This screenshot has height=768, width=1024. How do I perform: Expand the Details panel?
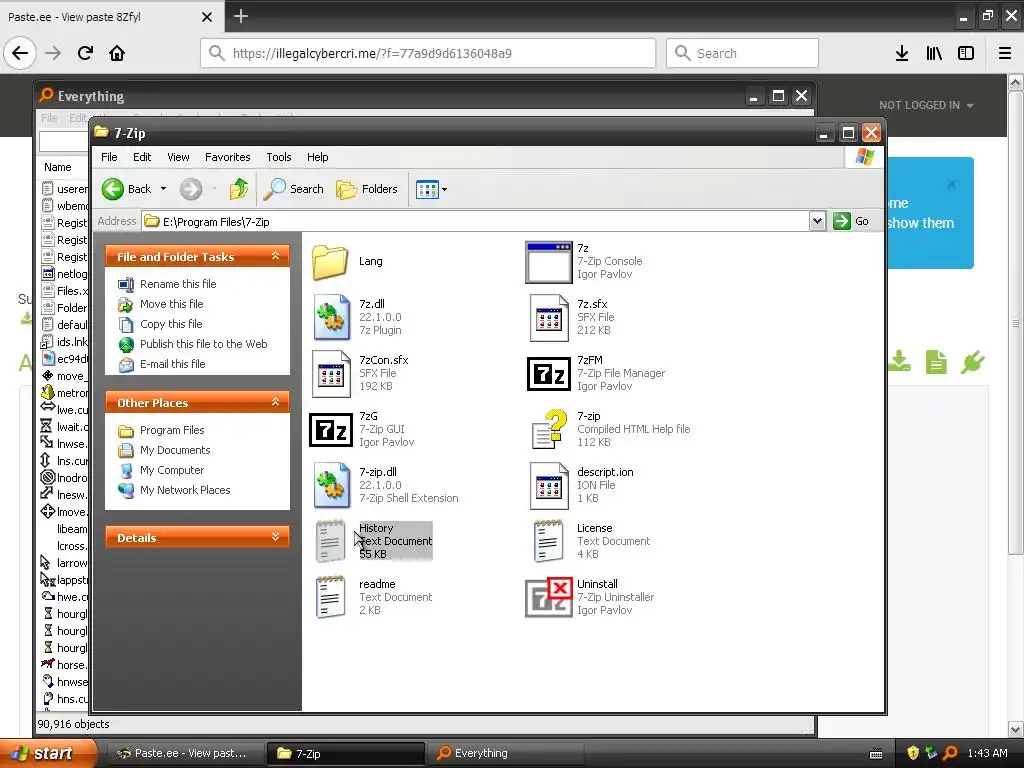pyautogui.click(x=276, y=537)
